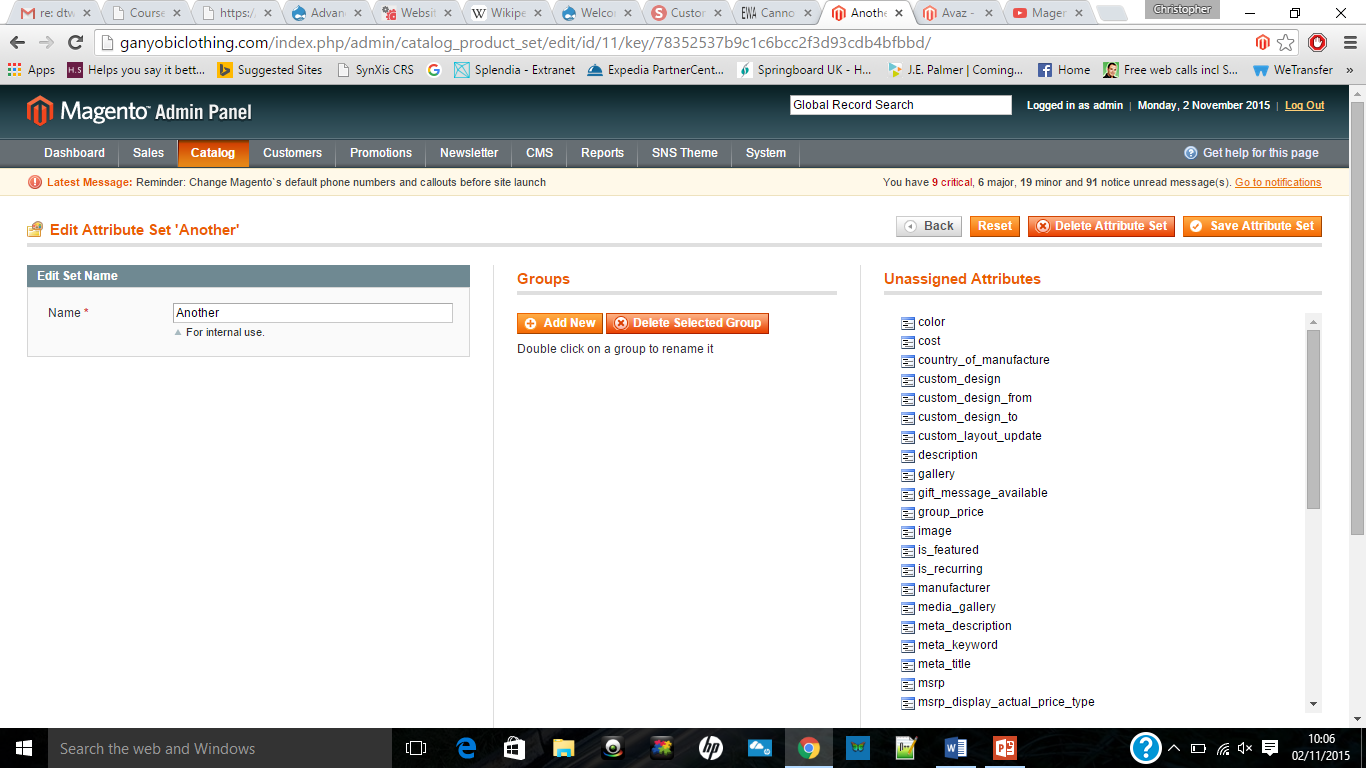Image resolution: width=1366 pixels, height=768 pixels.
Task: Click the Add New group button
Action: 559,323
